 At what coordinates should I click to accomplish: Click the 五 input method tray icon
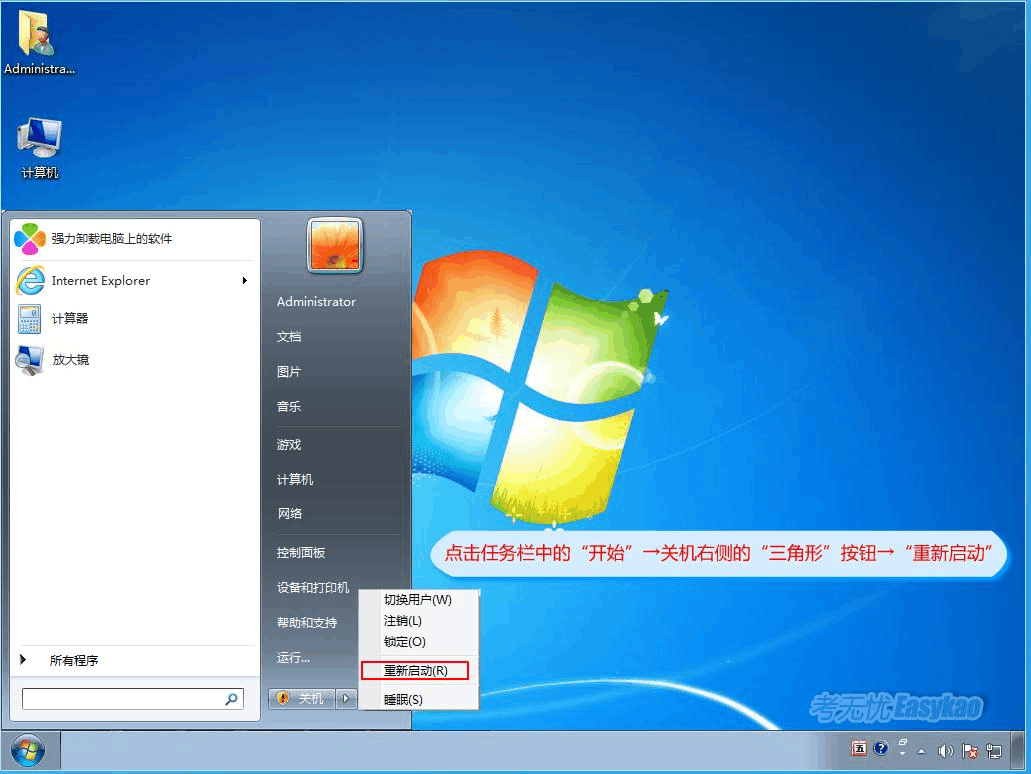coord(859,748)
